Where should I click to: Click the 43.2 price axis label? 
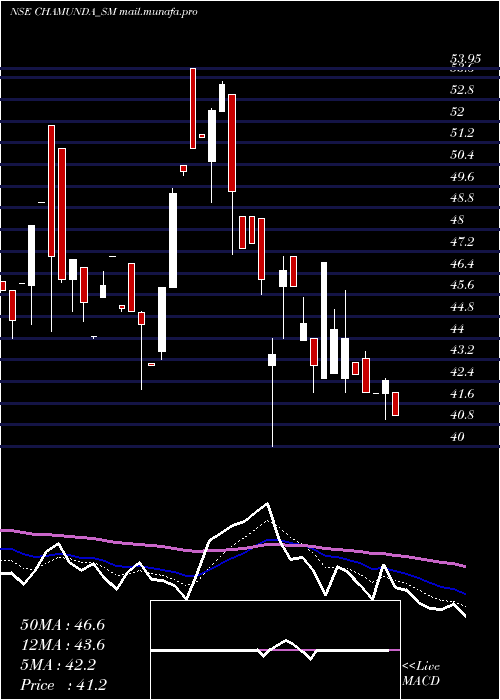tap(461, 350)
